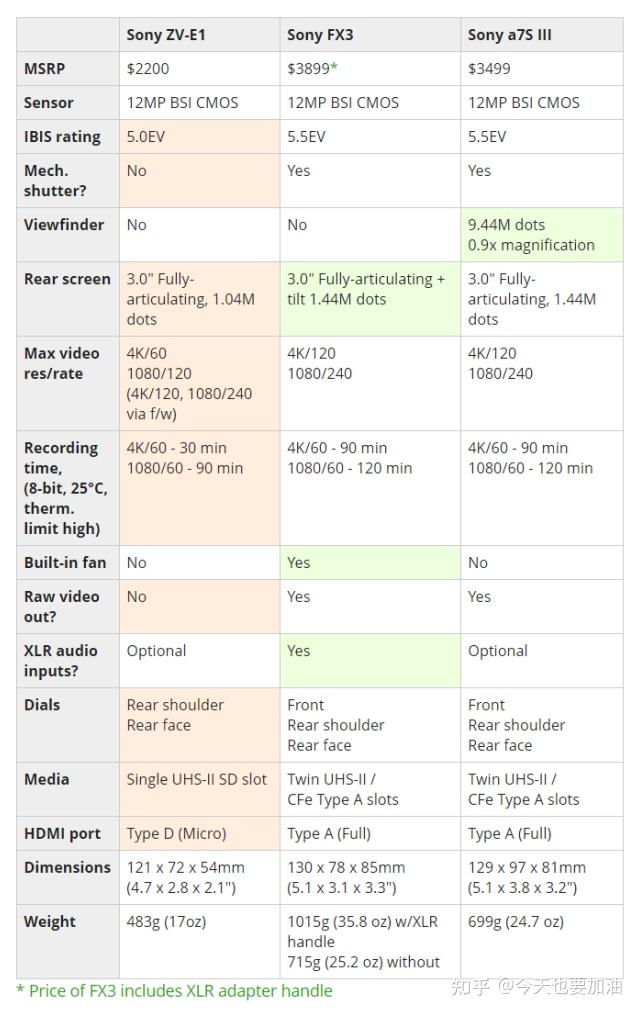Click the Type D (Micro) HDMI cell
Image resolution: width=639 pixels, height=1013 pixels.
click(177, 833)
